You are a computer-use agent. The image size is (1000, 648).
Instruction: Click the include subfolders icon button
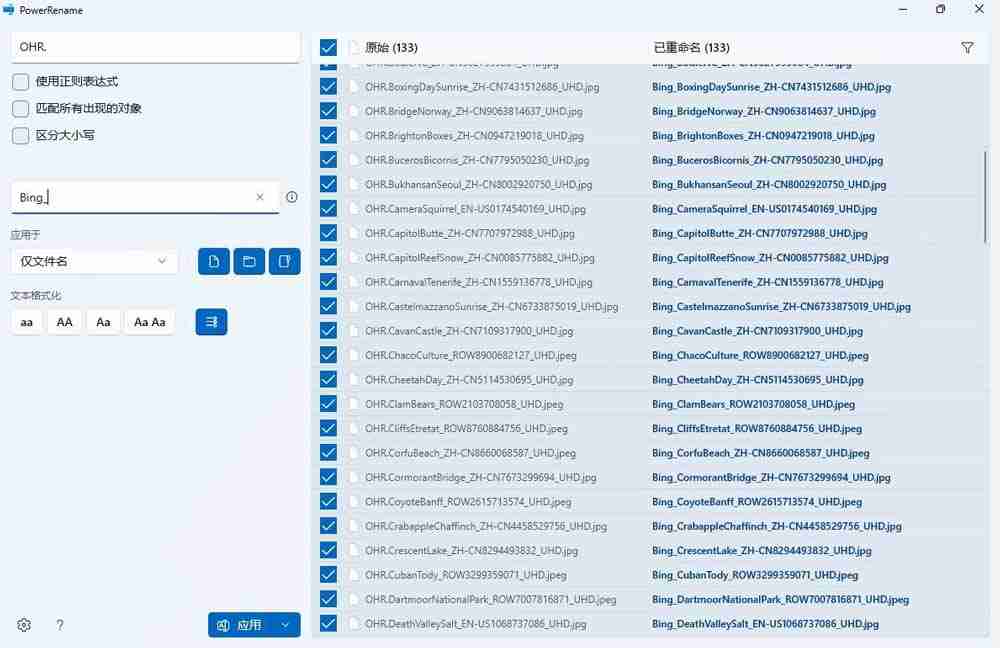point(284,261)
